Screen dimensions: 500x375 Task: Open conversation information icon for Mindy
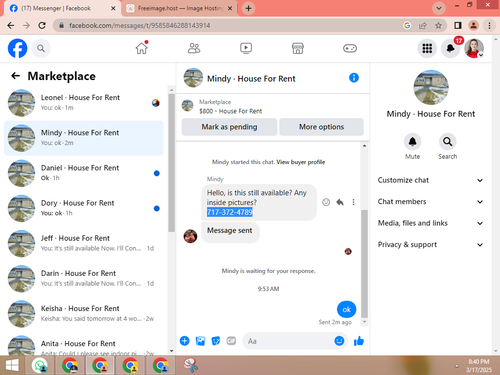coord(354,78)
